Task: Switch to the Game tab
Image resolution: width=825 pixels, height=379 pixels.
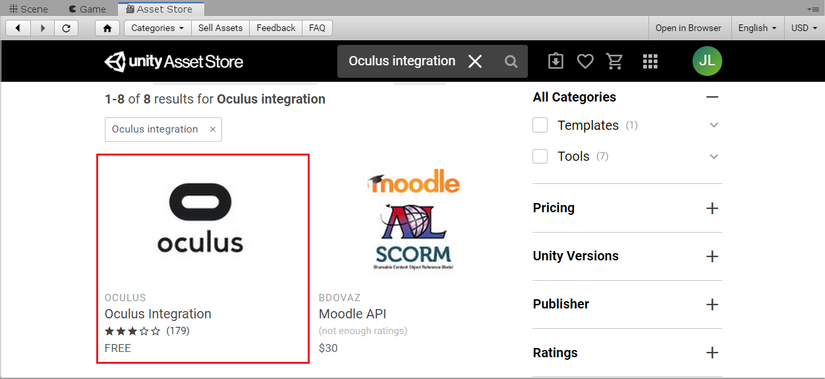Action: [87, 9]
